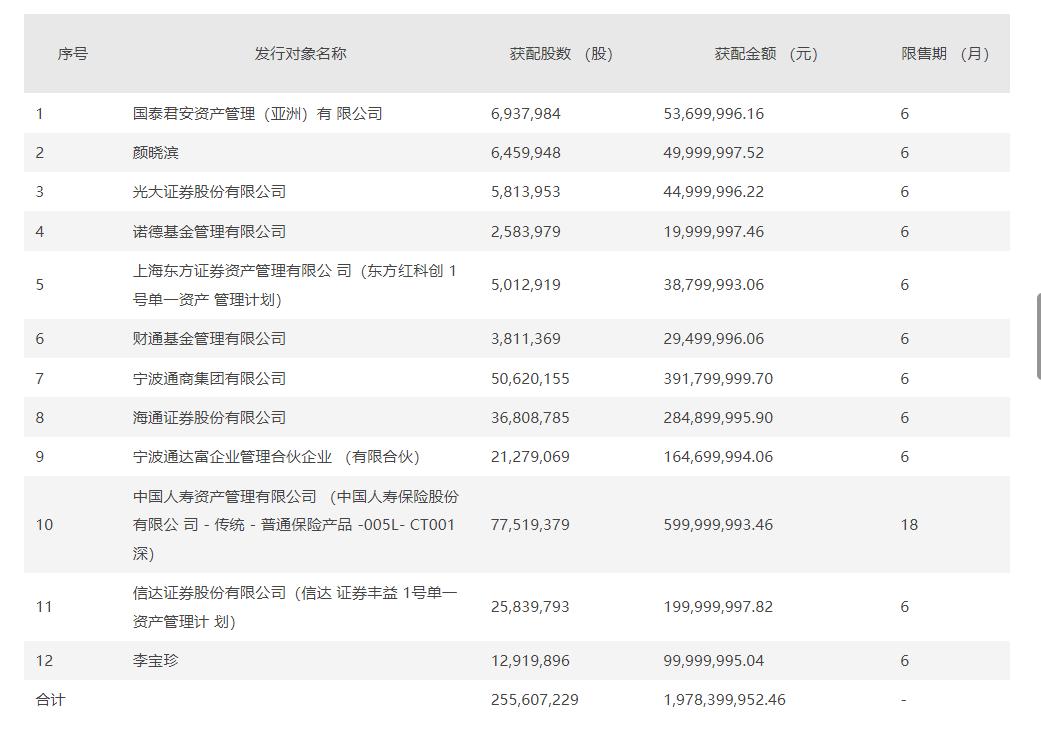The width and height of the screenshot is (1041, 731).
Task: Click share count 77,519,379
Action: [x=530, y=525]
